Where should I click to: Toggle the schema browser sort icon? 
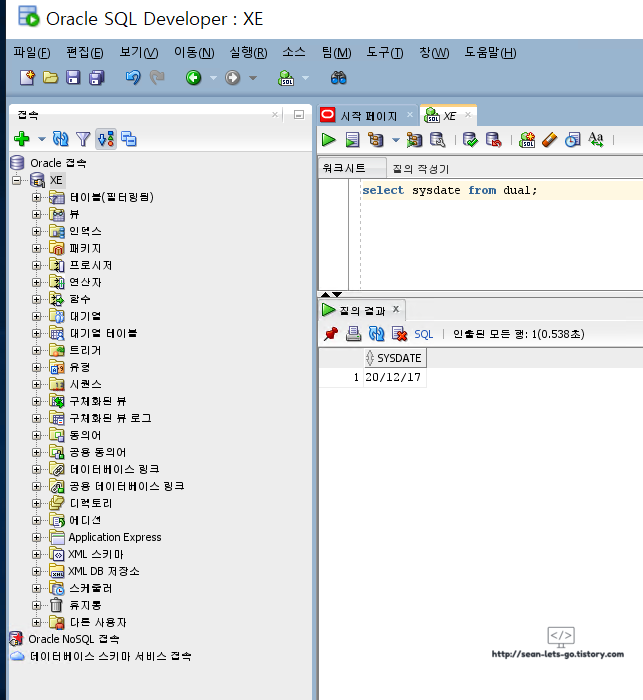[x=106, y=139]
